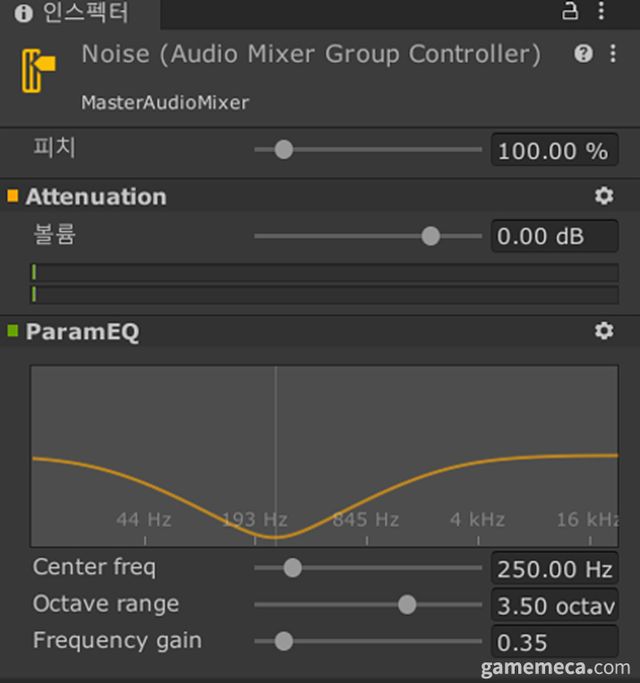This screenshot has height=683, width=640.
Task: Click the Attenuation section header
Action: coord(96,196)
